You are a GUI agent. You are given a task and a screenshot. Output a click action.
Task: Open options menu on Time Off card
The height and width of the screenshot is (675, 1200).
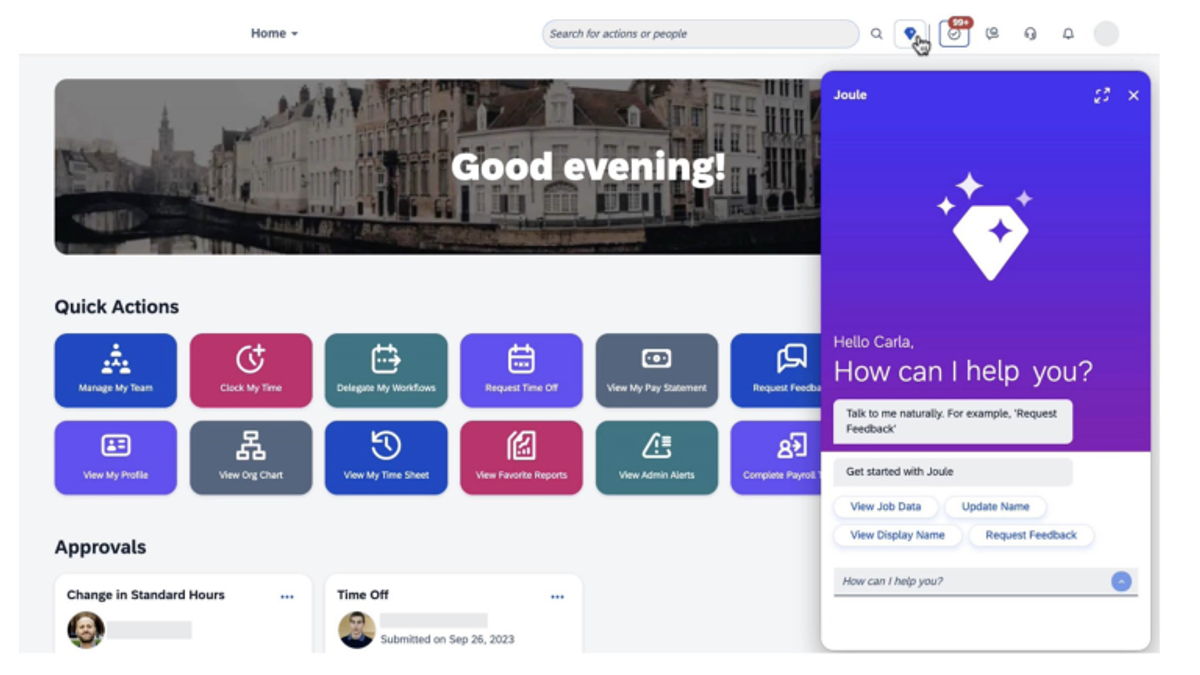point(557,597)
